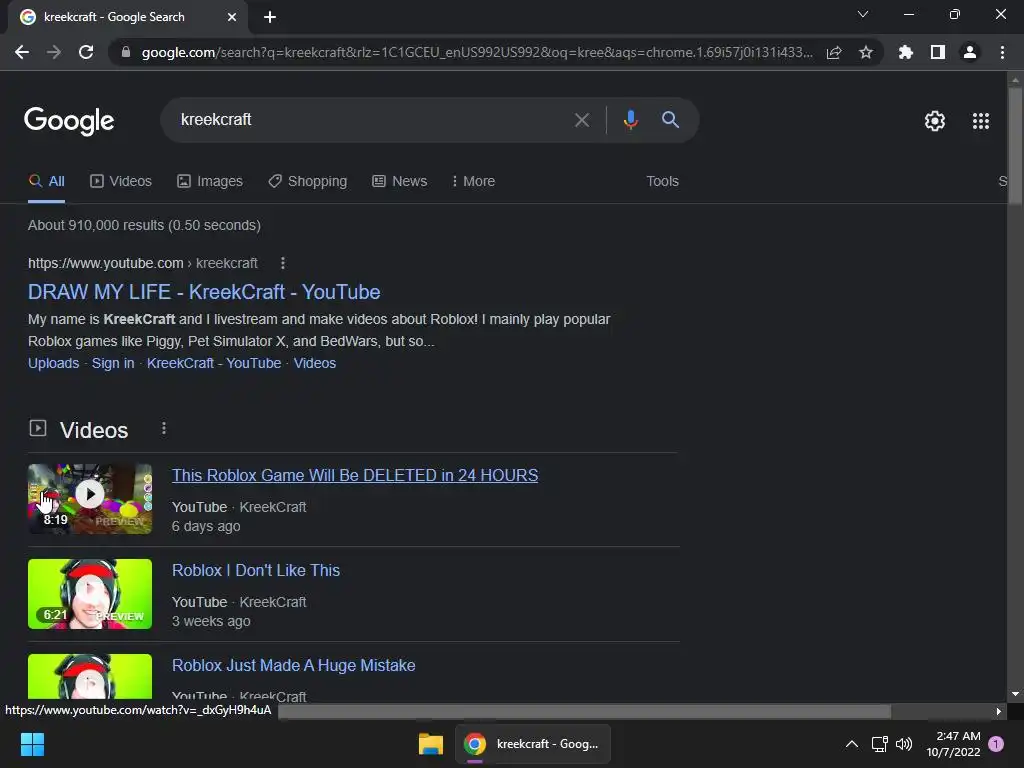Image resolution: width=1024 pixels, height=768 pixels.
Task: Open DRAW MY LIFE - KreekCraft result
Action: [x=204, y=292]
